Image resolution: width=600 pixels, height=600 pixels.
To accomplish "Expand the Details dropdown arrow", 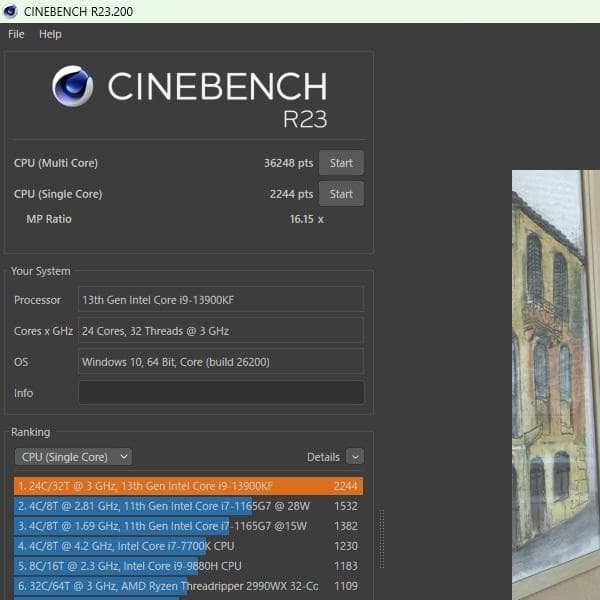I will 355,457.
